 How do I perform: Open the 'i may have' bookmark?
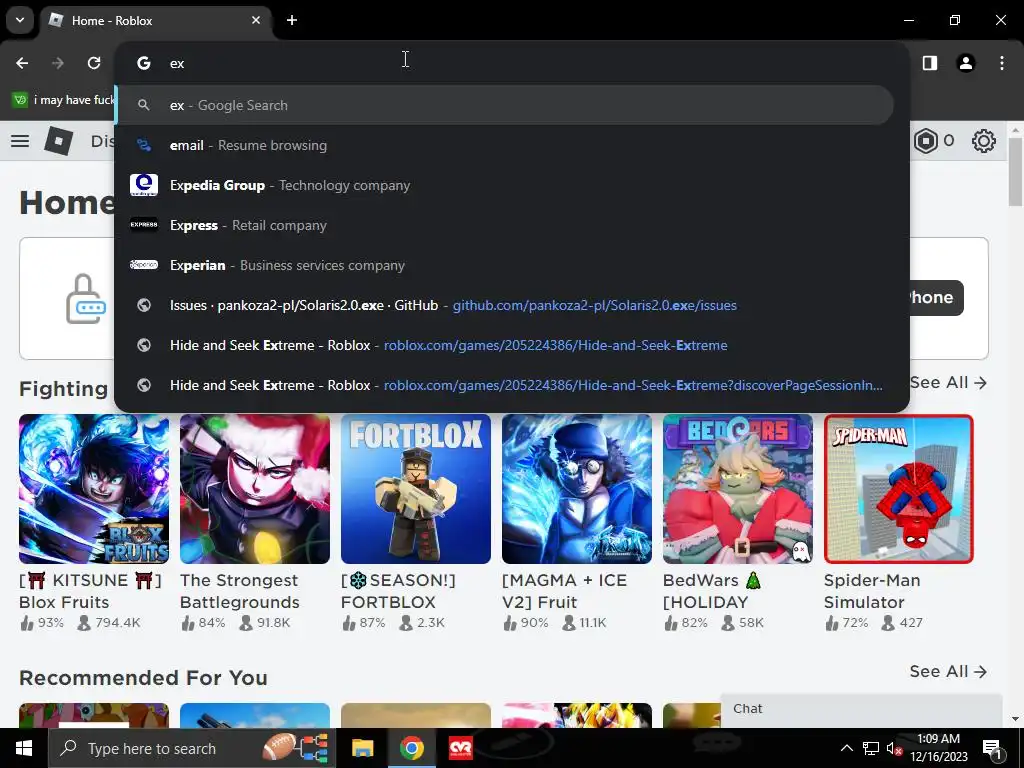click(64, 100)
